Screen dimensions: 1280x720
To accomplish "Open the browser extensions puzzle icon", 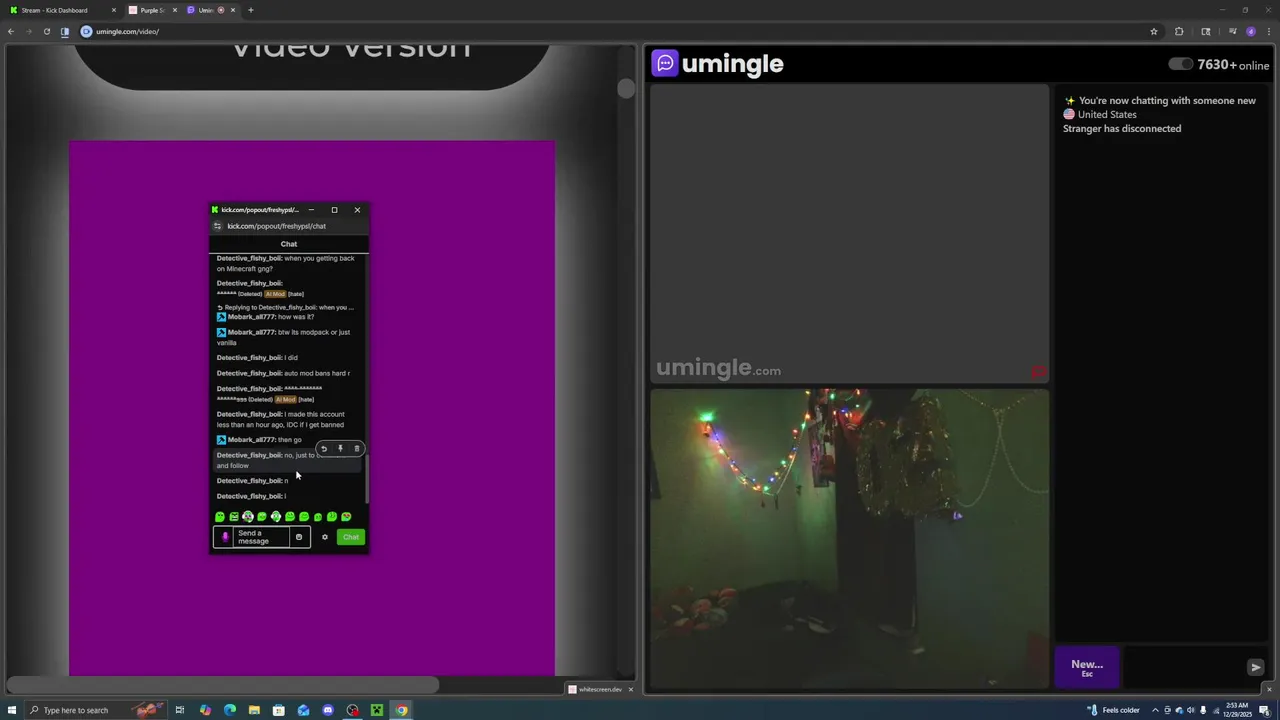I will (1179, 31).
